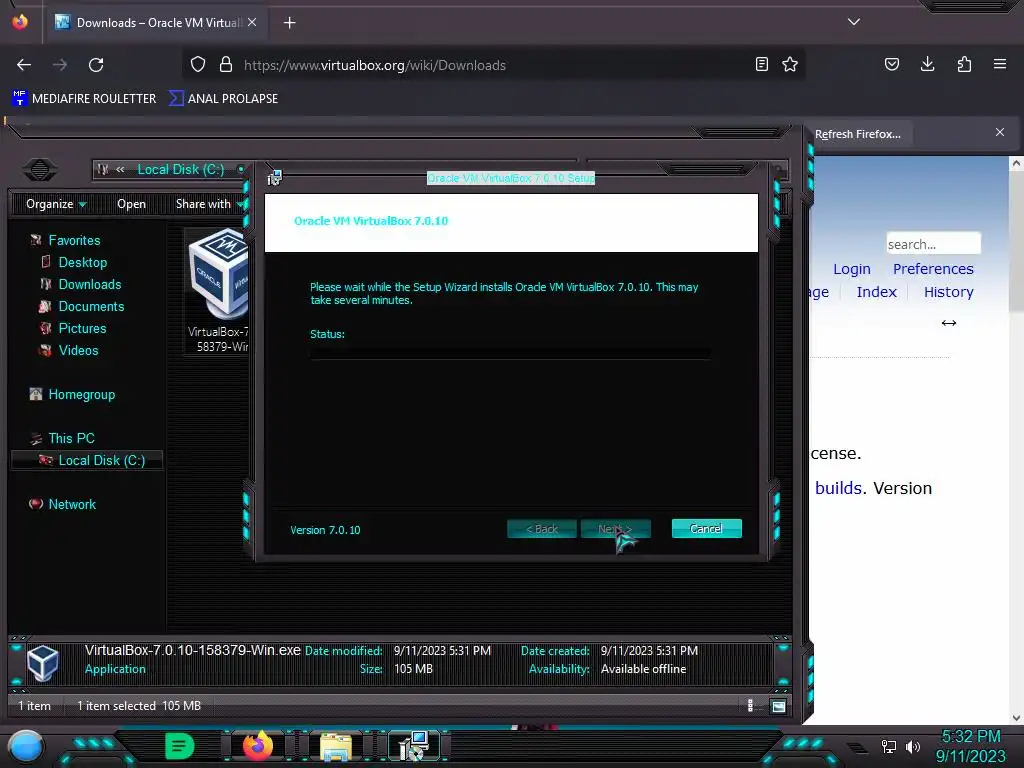
Task: Click VirtualBox Setup title bar icon
Action: [274, 177]
